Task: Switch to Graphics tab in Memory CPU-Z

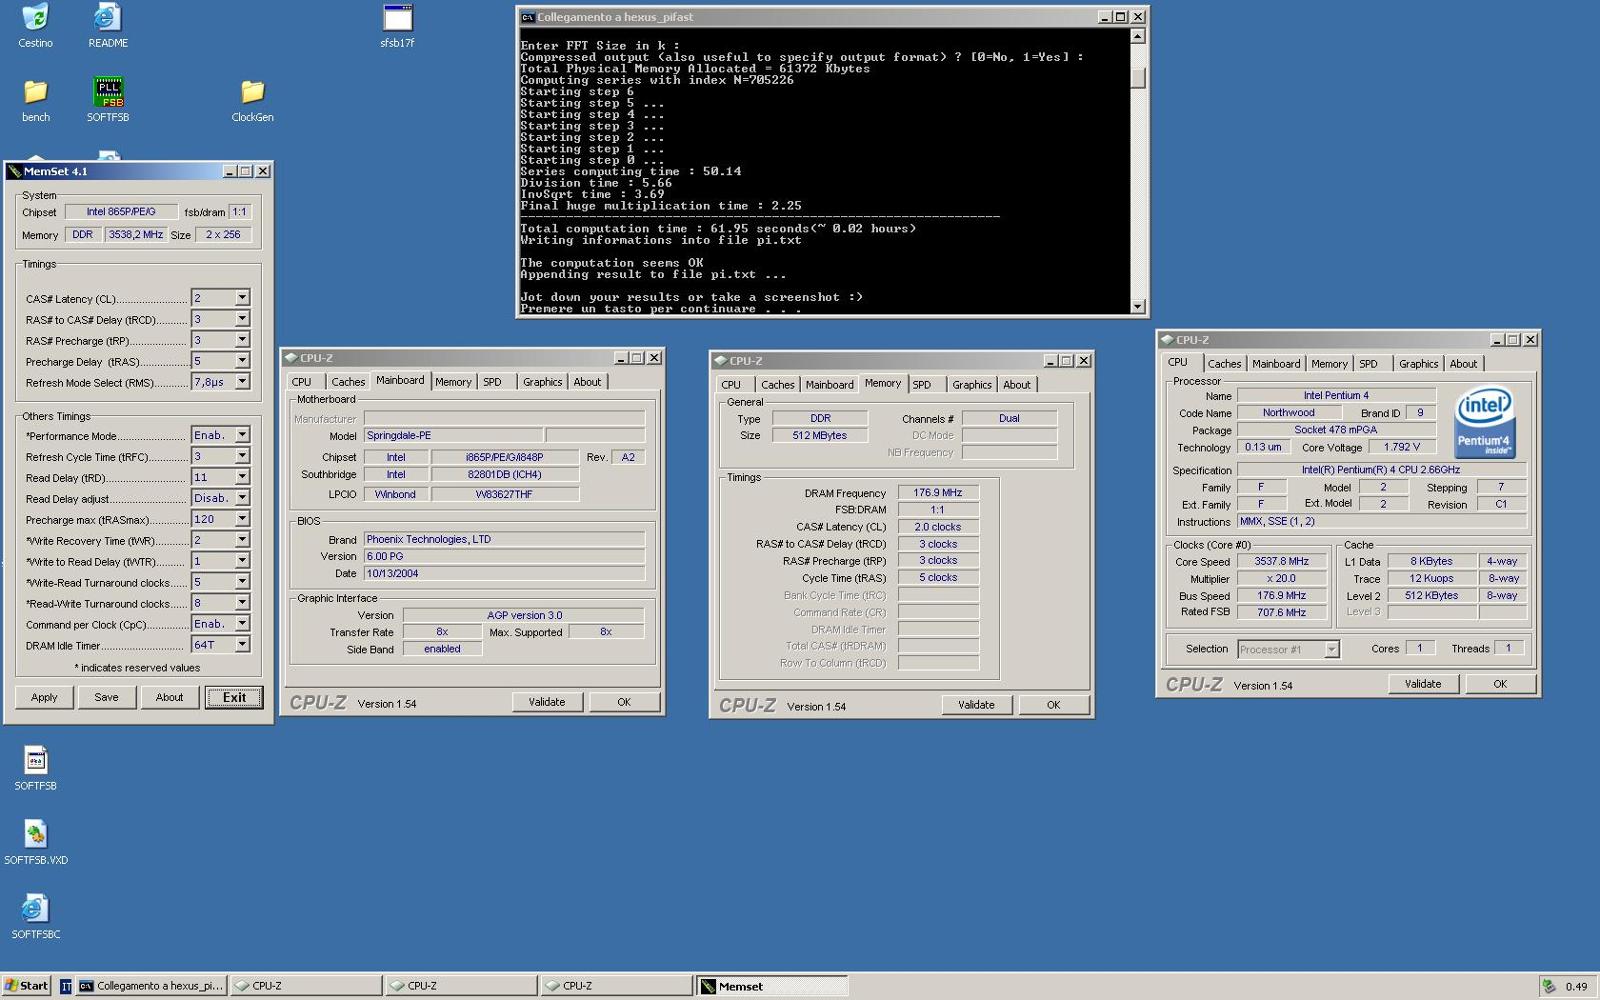Action: (972, 385)
